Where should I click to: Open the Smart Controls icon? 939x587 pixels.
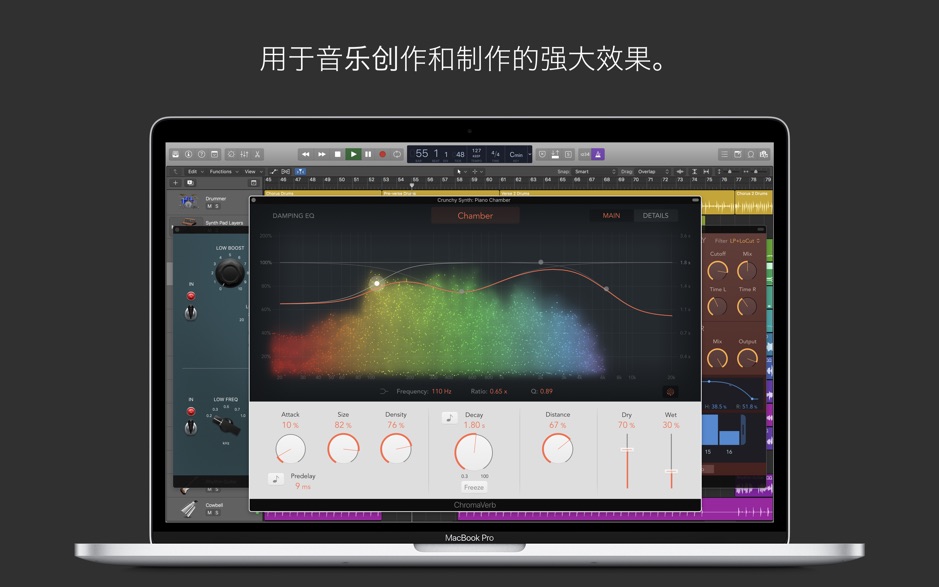230,155
